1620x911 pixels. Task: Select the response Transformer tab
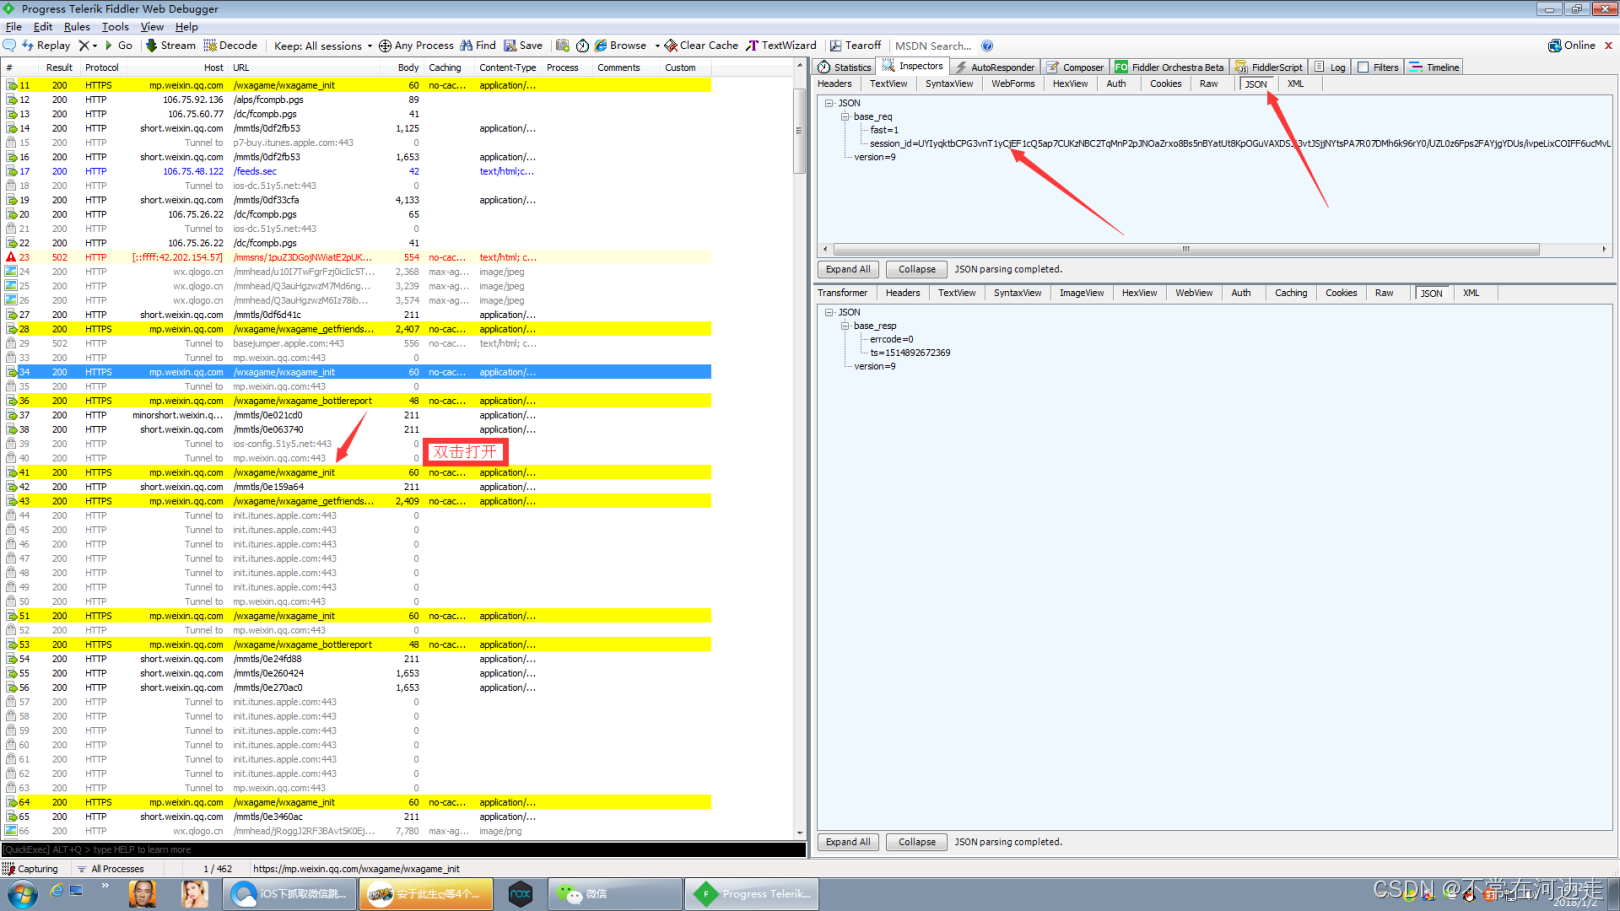(x=842, y=293)
